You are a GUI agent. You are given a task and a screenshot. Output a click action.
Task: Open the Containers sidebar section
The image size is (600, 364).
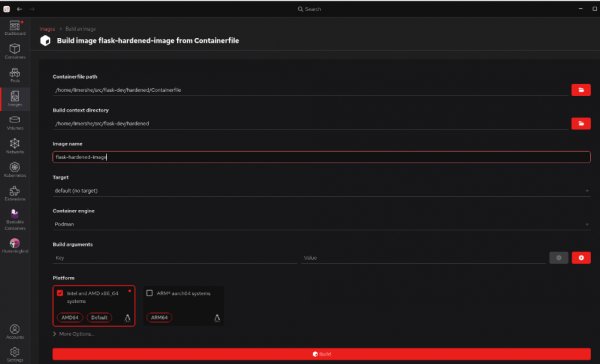pyautogui.click(x=15, y=51)
